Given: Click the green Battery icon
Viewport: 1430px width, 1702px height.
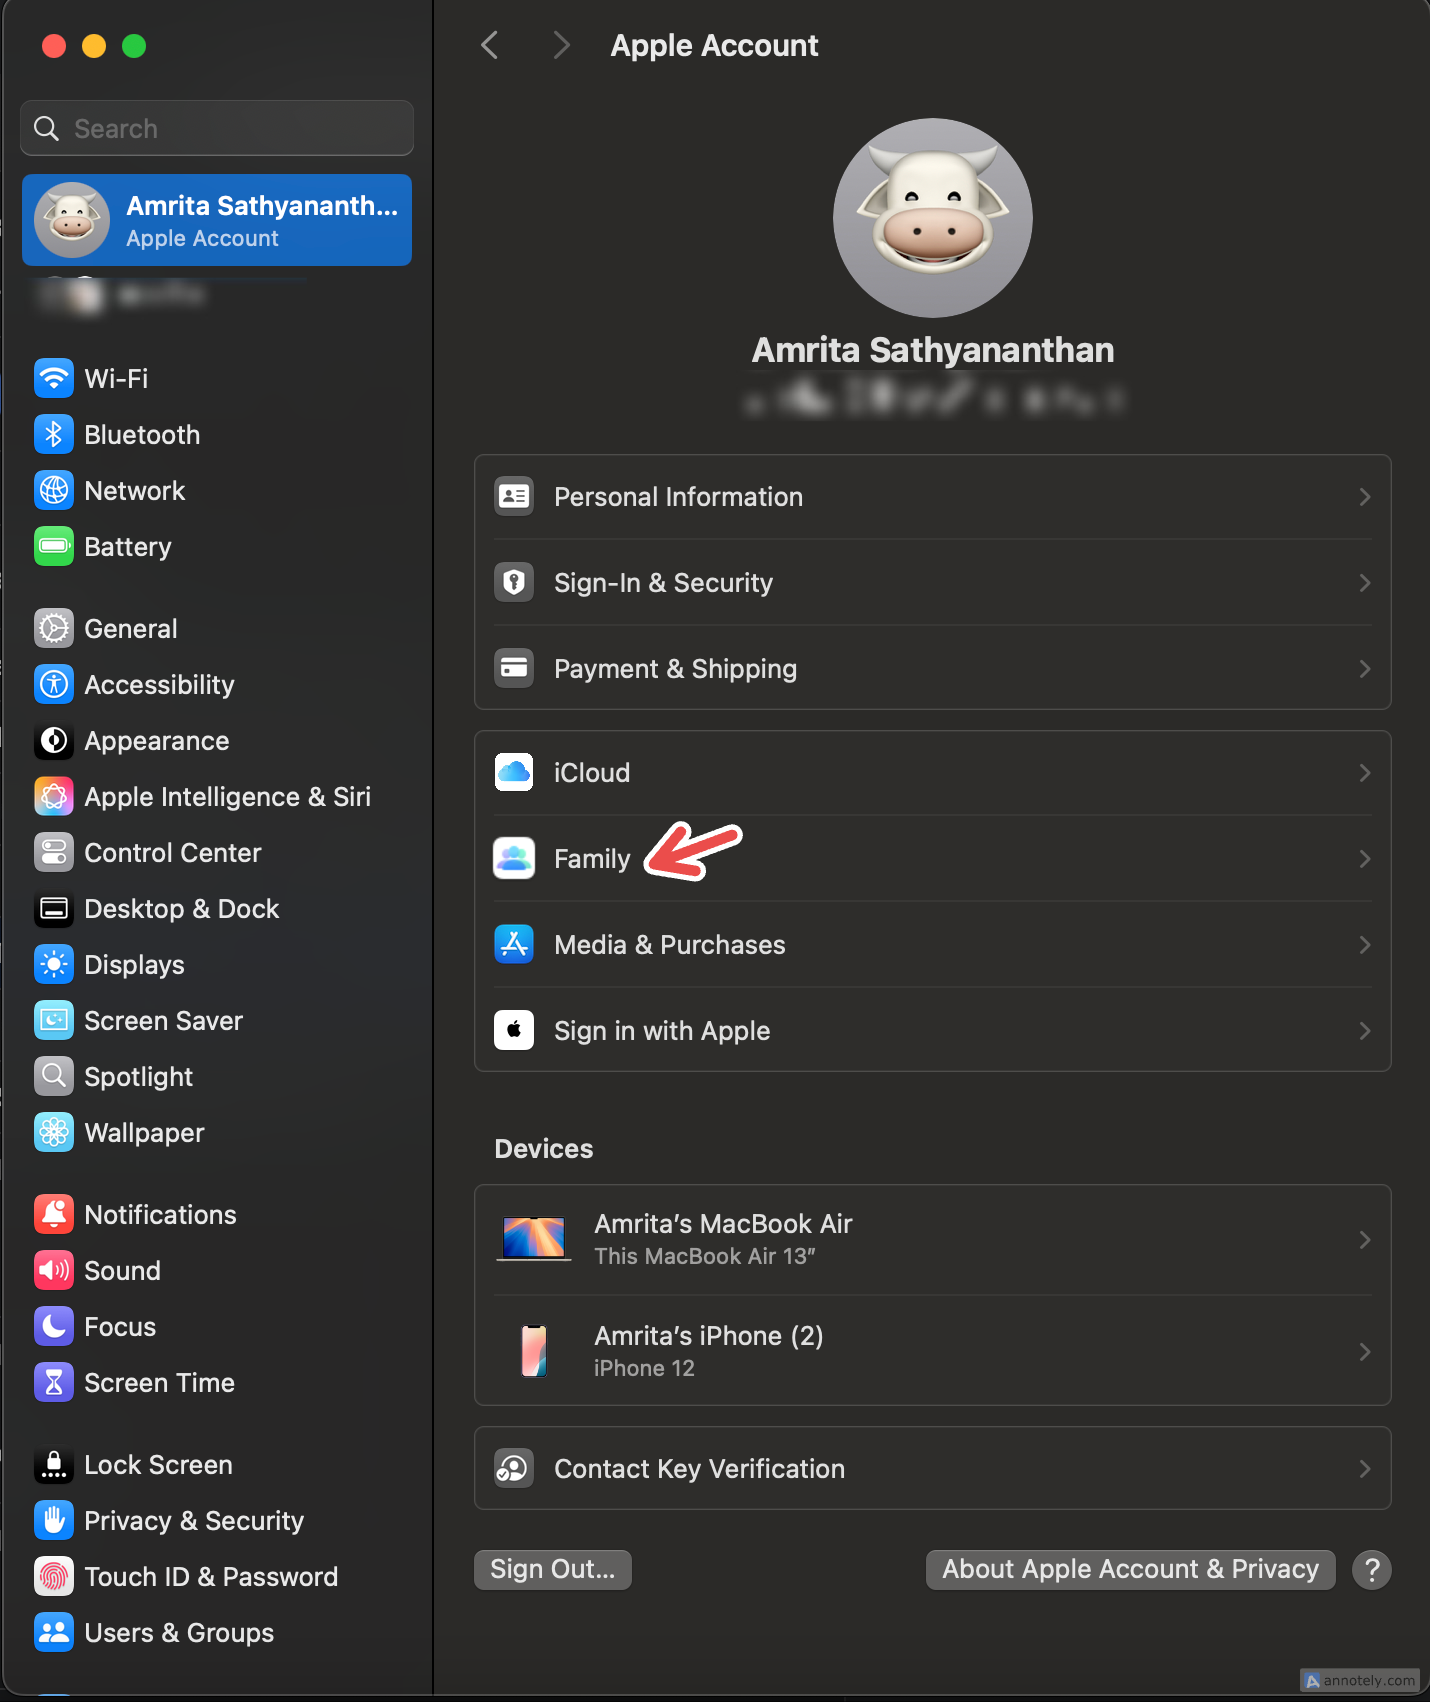Looking at the screenshot, I should [54, 546].
